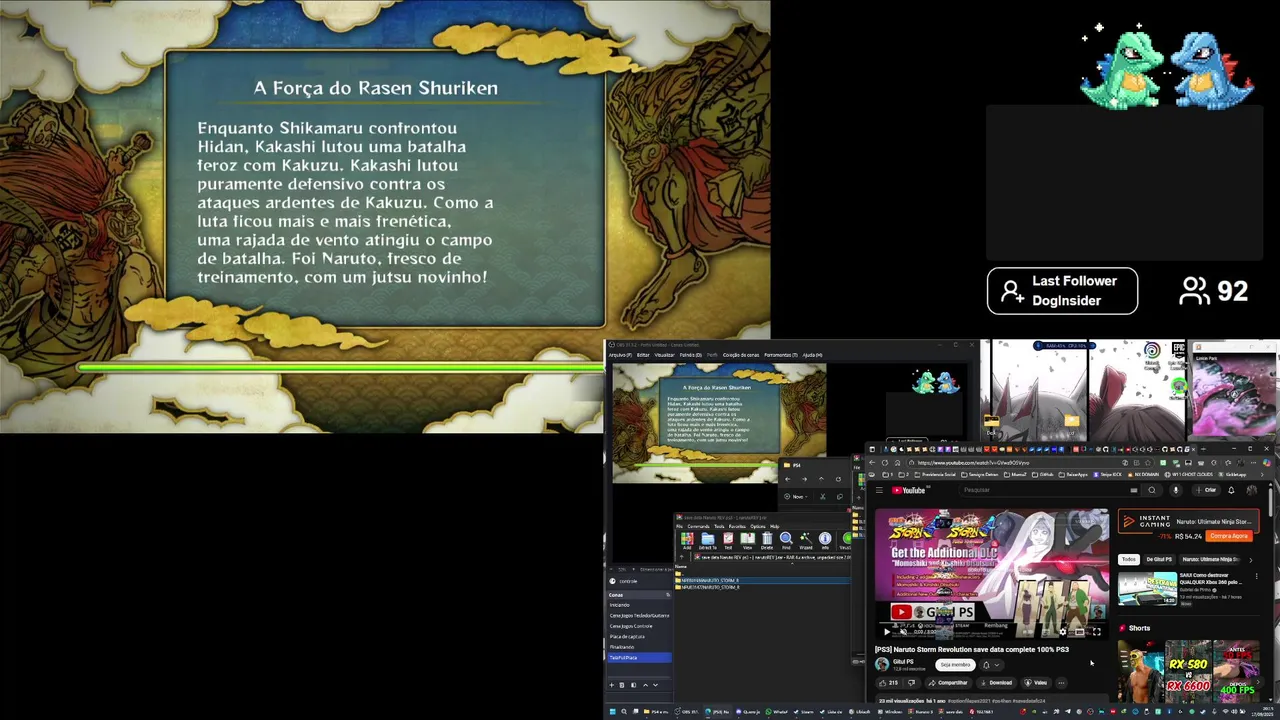Toggle YouTube theater mode

coord(1080,631)
